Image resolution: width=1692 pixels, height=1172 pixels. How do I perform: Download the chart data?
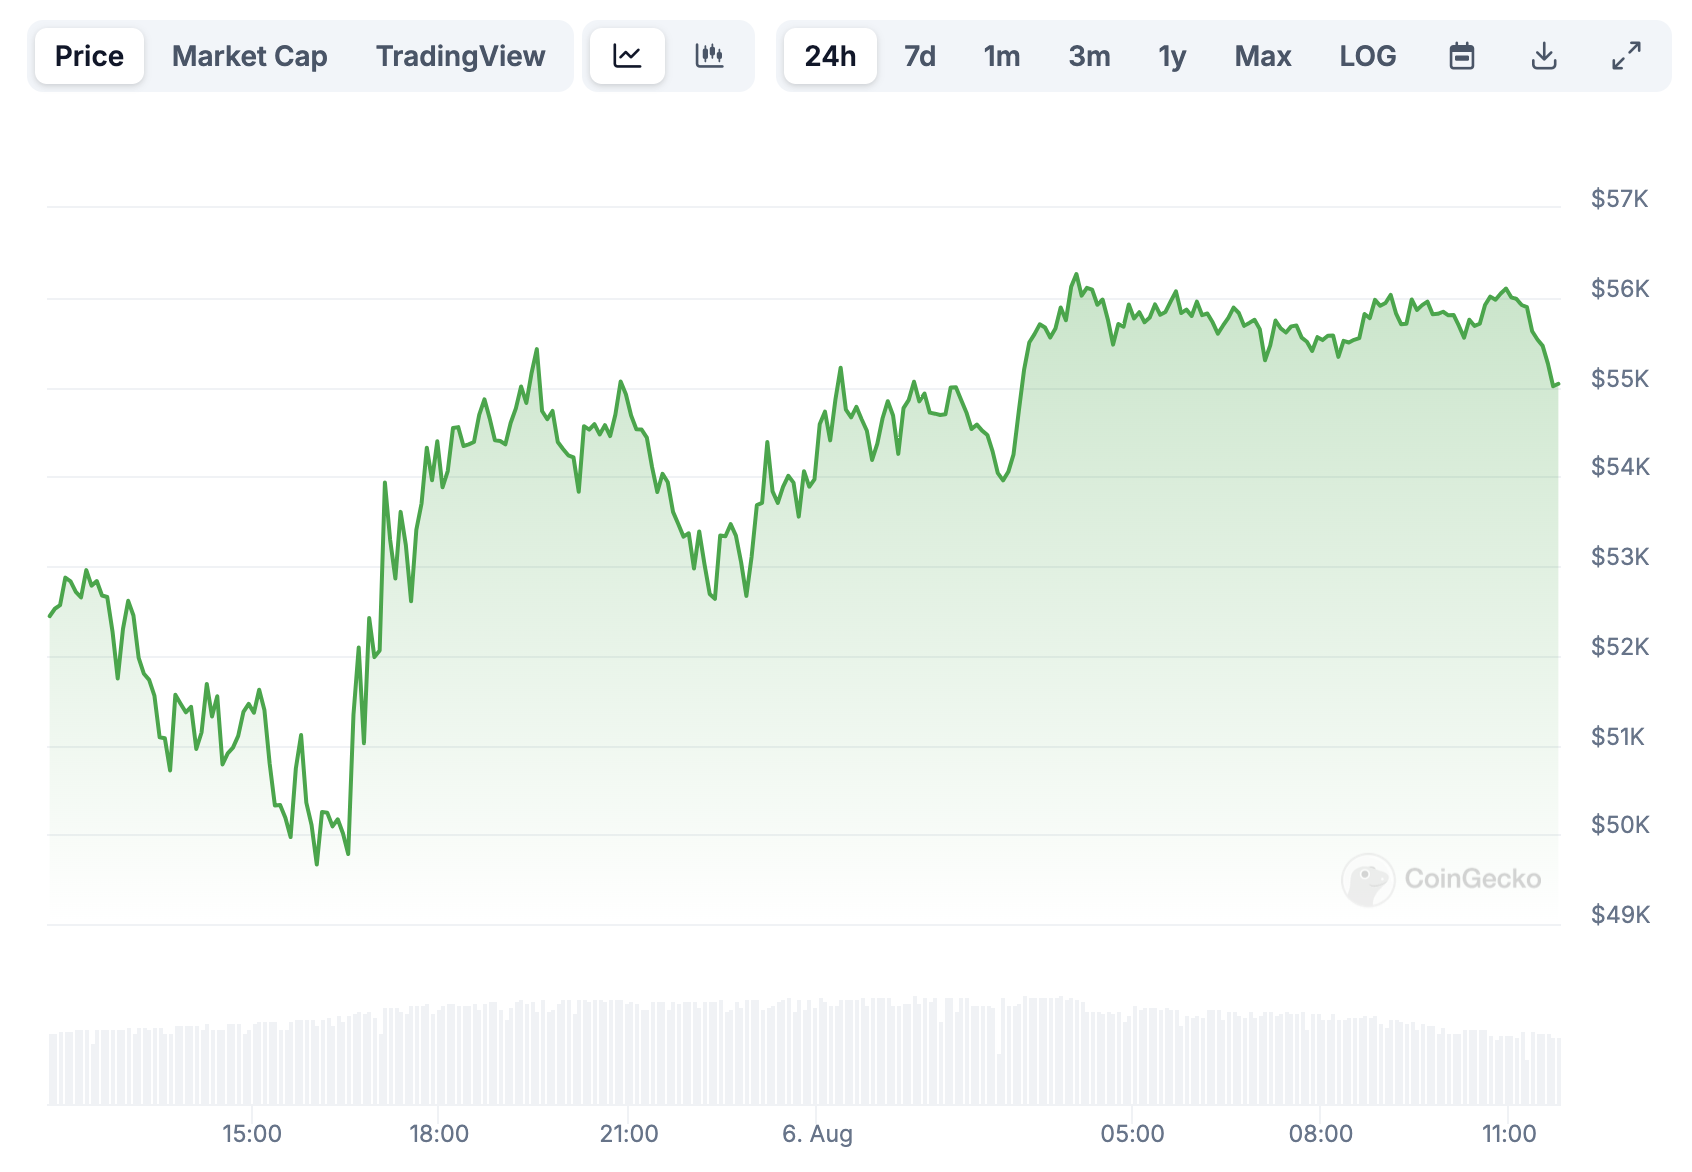tap(1544, 56)
